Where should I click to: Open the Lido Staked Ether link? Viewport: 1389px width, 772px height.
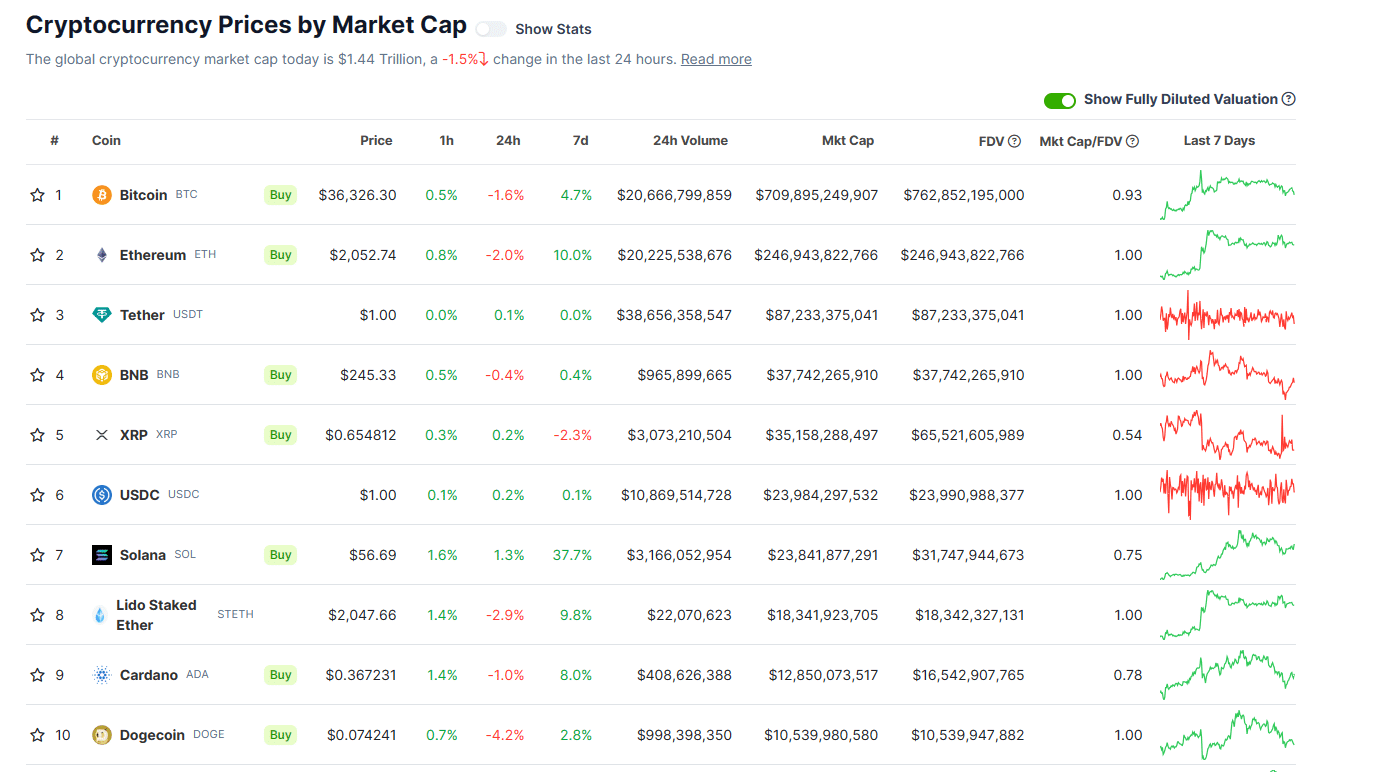(x=156, y=615)
